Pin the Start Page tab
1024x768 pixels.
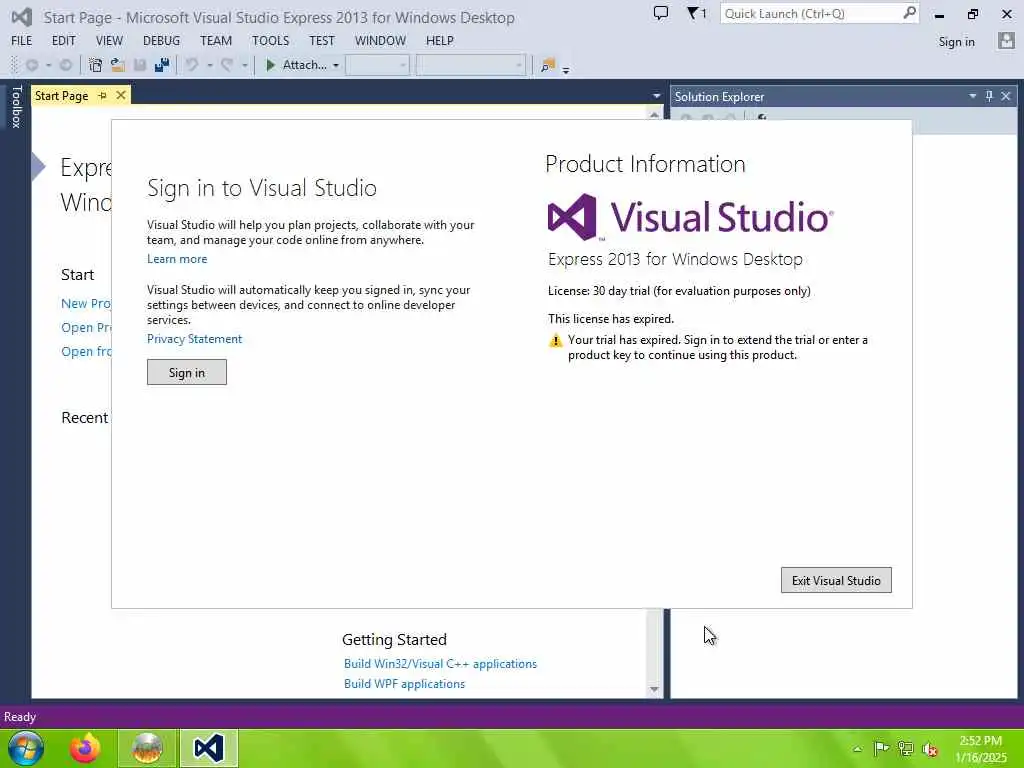(x=103, y=96)
